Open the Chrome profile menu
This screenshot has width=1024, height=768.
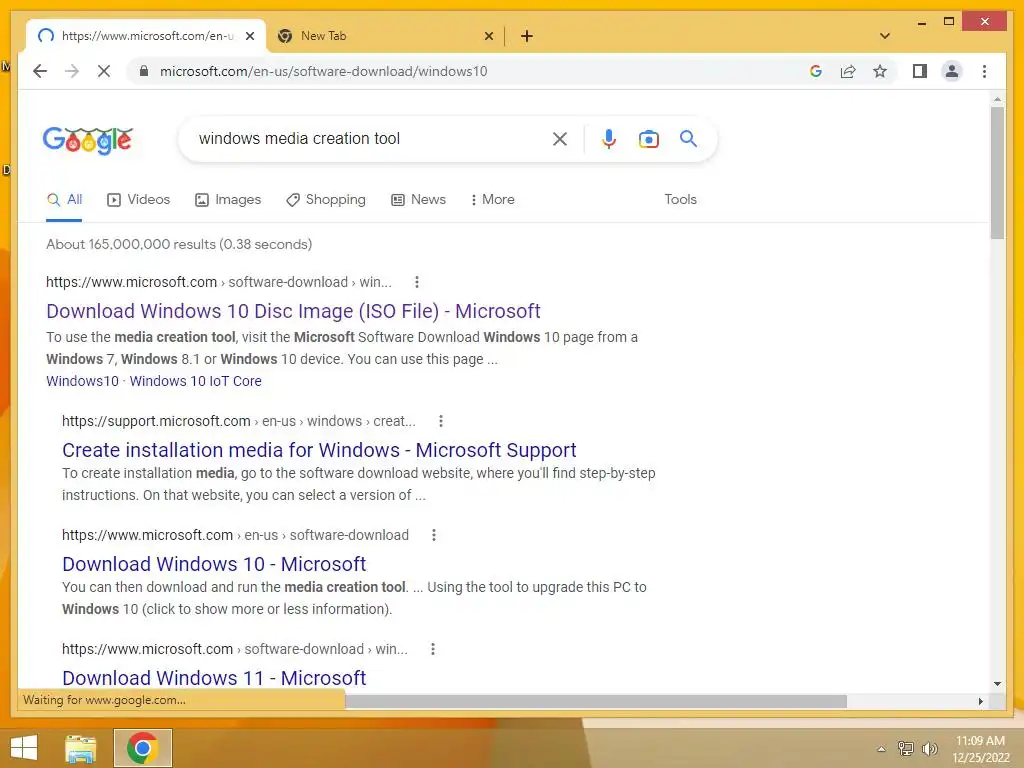coord(952,71)
